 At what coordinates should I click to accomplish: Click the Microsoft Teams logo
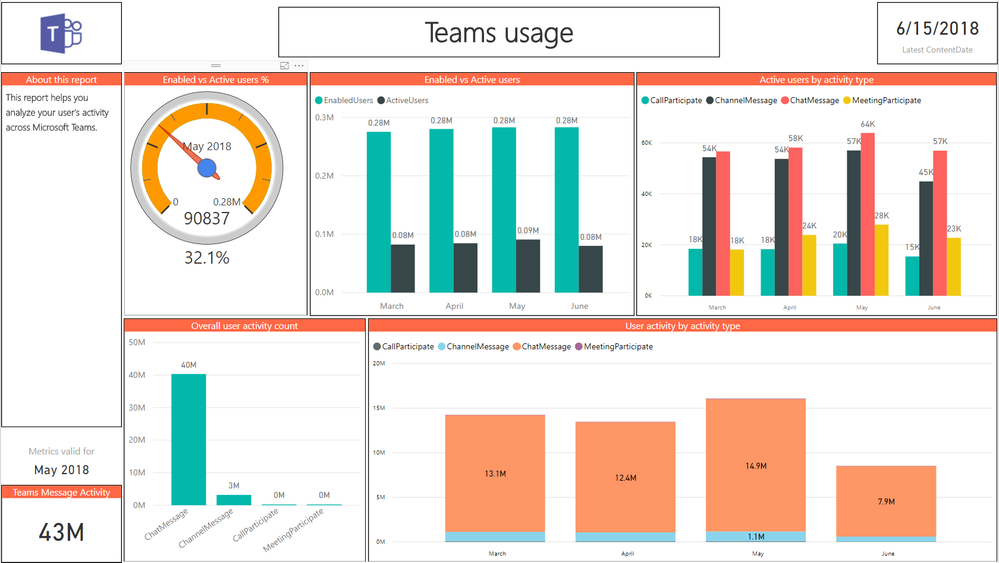coord(61,33)
